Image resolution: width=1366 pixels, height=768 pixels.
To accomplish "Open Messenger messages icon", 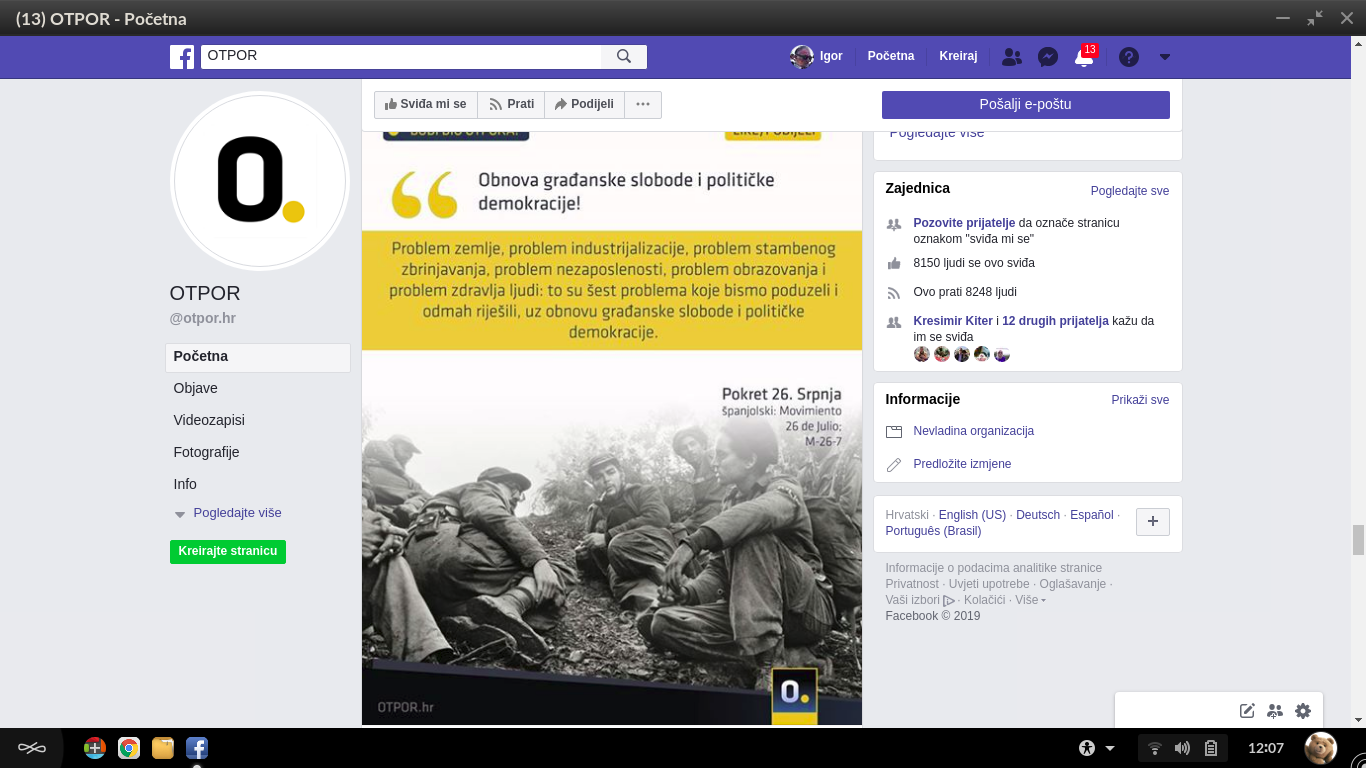I will coord(1047,56).
